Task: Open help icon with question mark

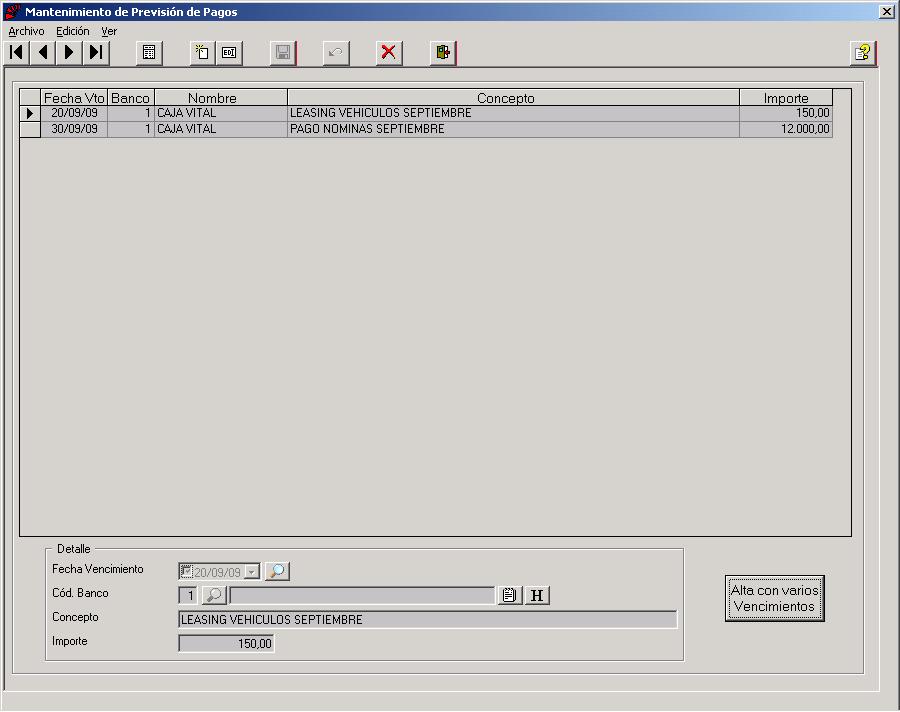Action: (863, 53)
